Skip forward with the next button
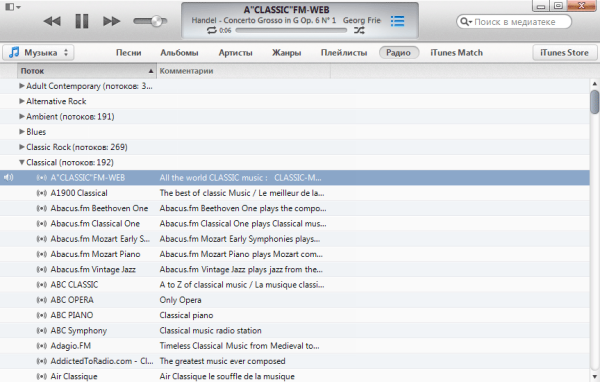 point(111,21)
